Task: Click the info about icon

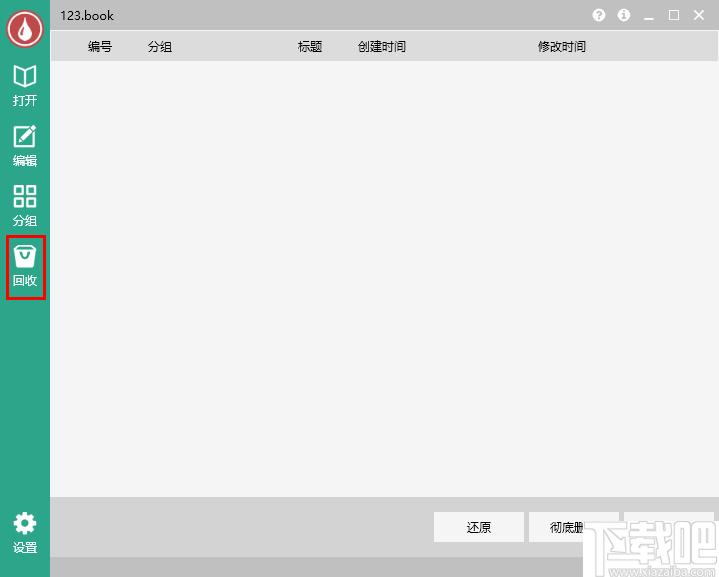Action: (624, 15)
